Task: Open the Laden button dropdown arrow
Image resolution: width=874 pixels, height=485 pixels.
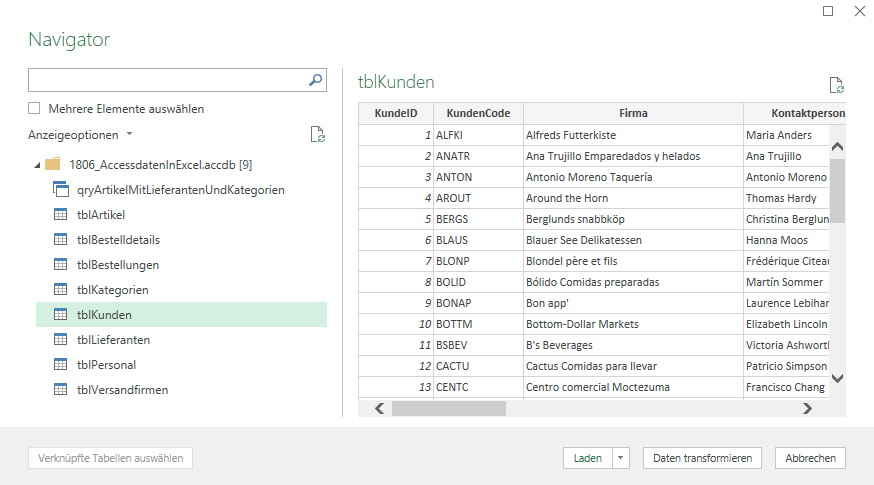Action: click(621, 458)
